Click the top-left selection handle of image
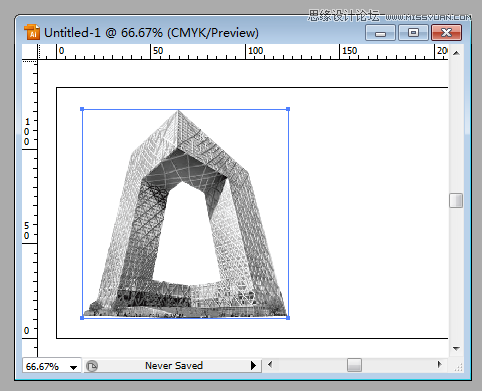Screen dimensions: 482x391 [x=82, y=109]
